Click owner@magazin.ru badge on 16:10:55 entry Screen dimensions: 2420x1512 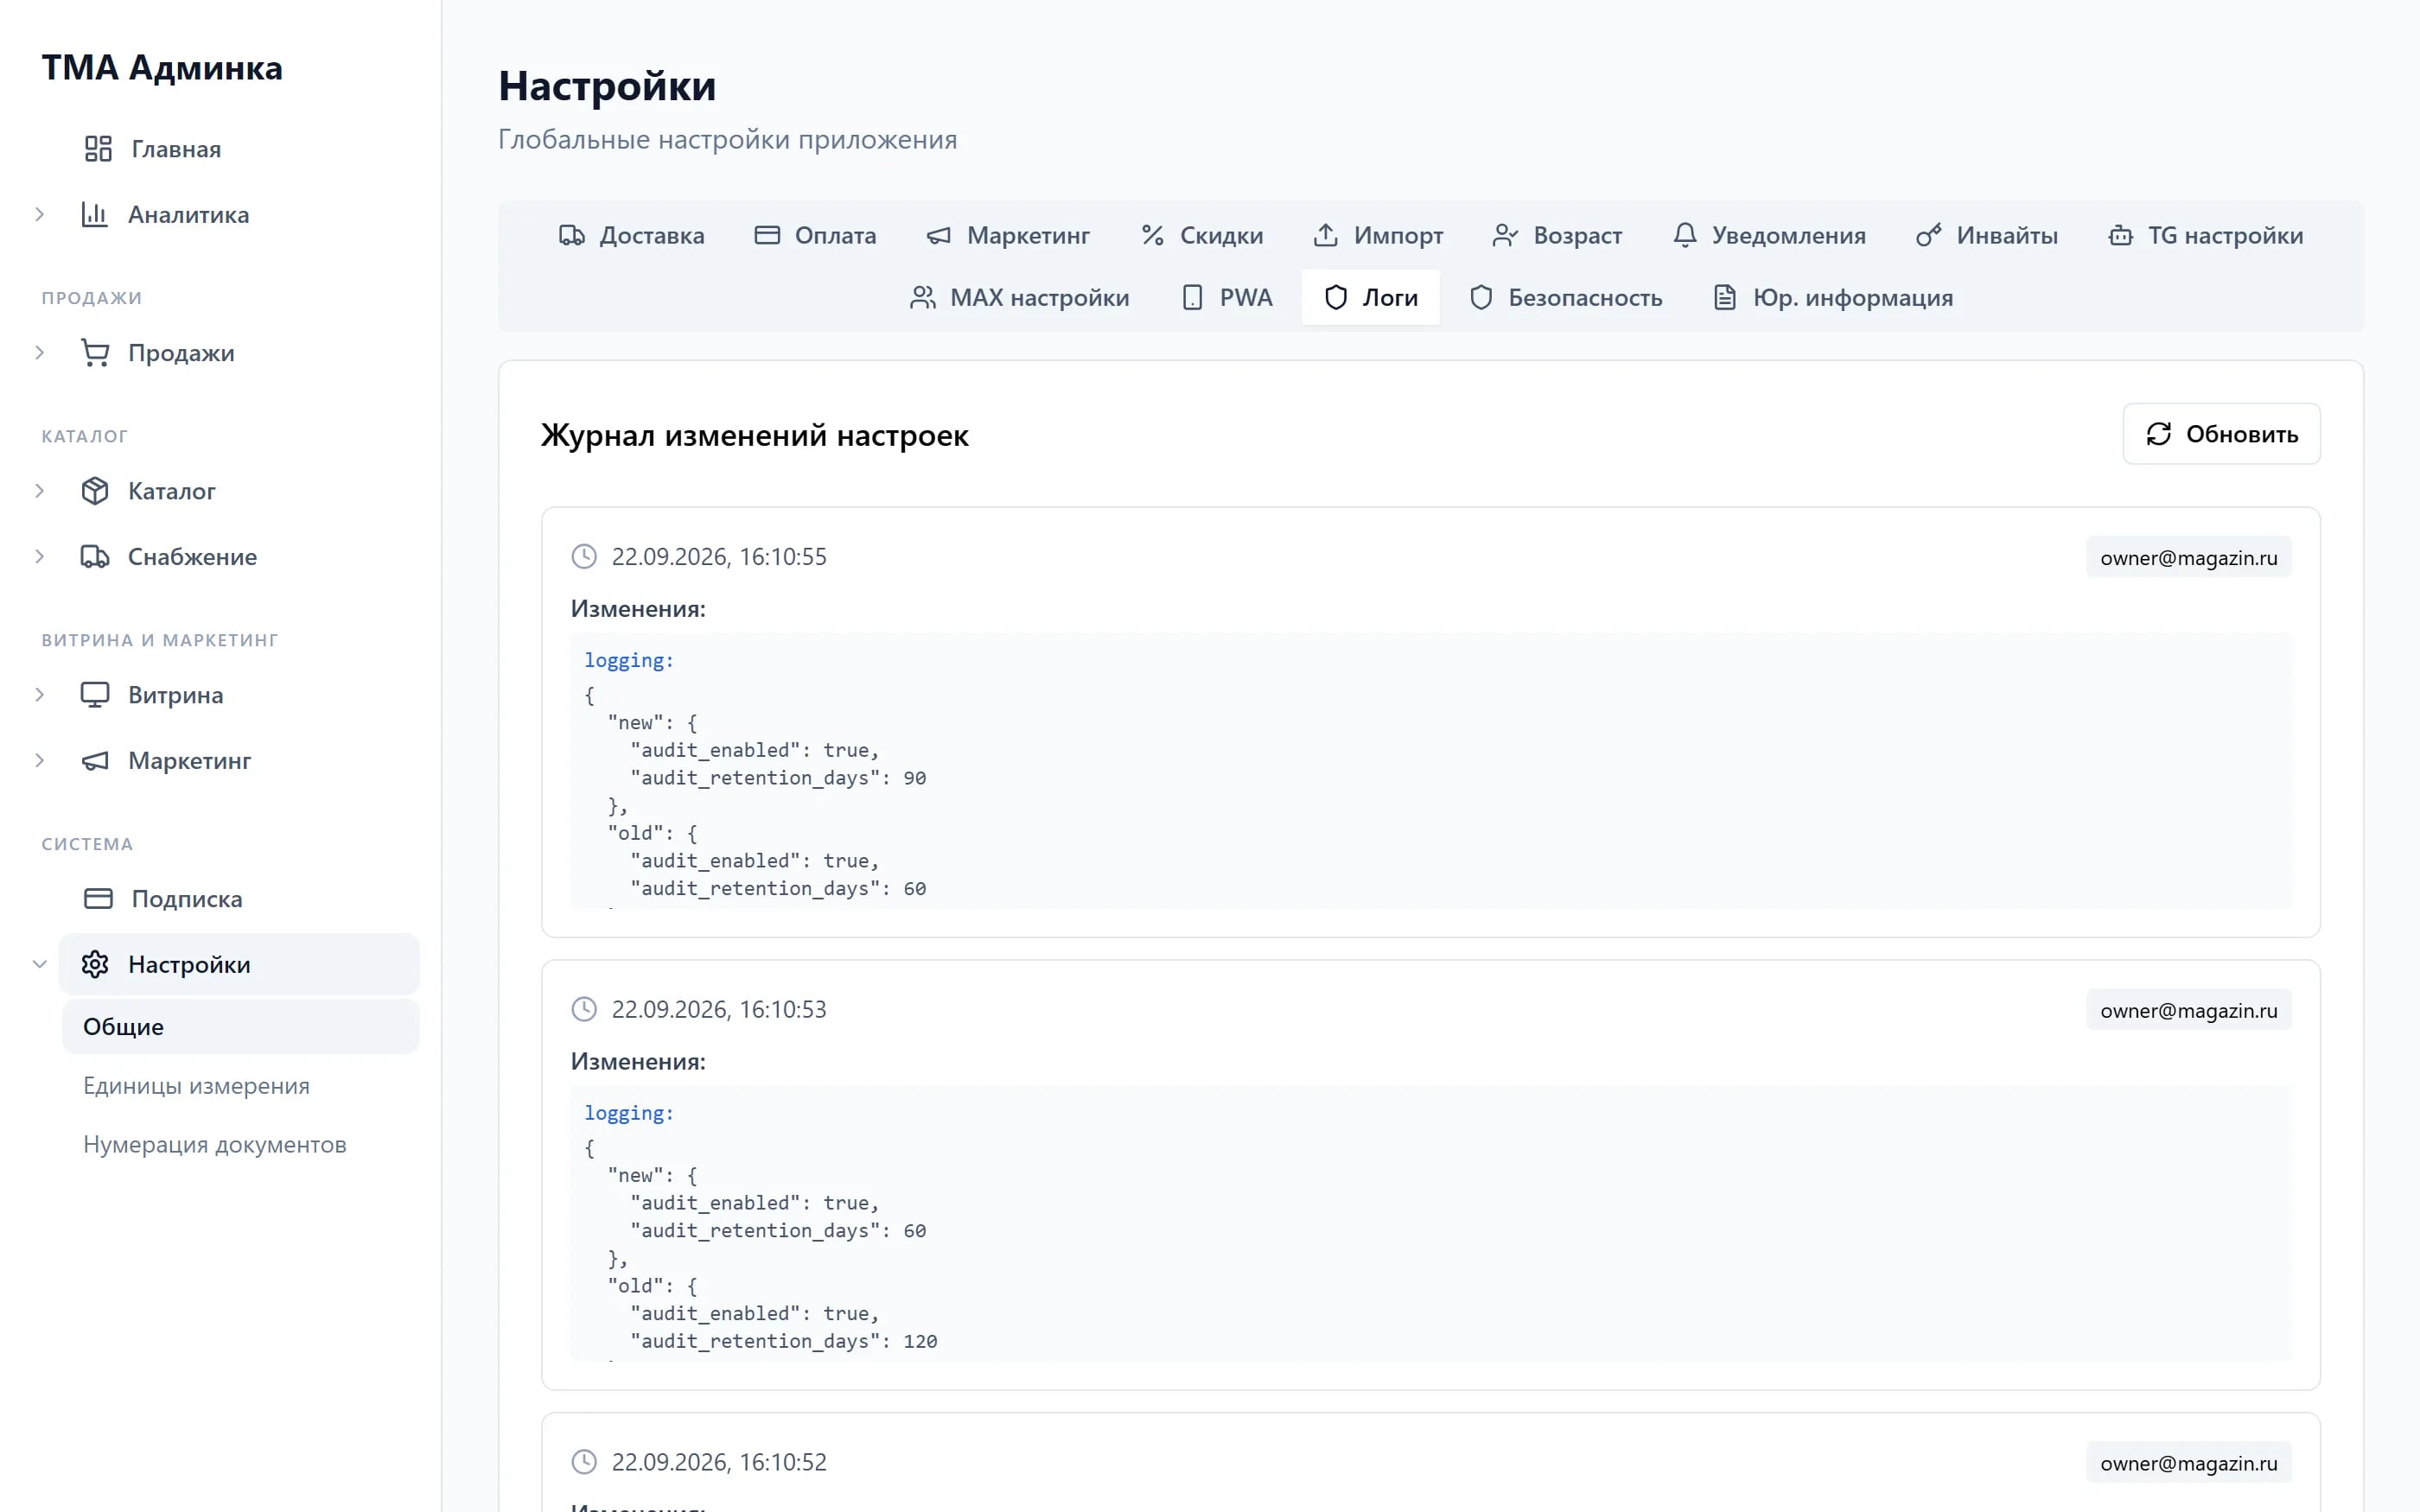click(x=2188, y=557)
